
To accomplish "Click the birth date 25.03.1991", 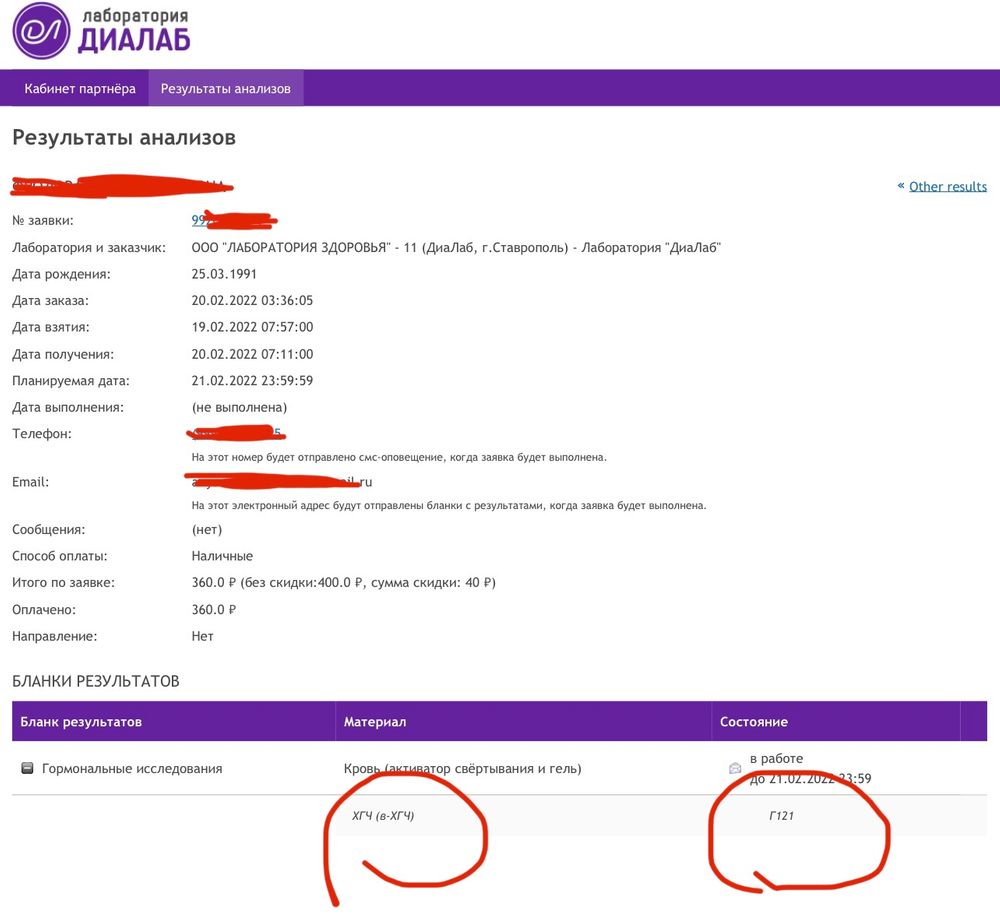I will pyautogui.click(x=224, y=274).
